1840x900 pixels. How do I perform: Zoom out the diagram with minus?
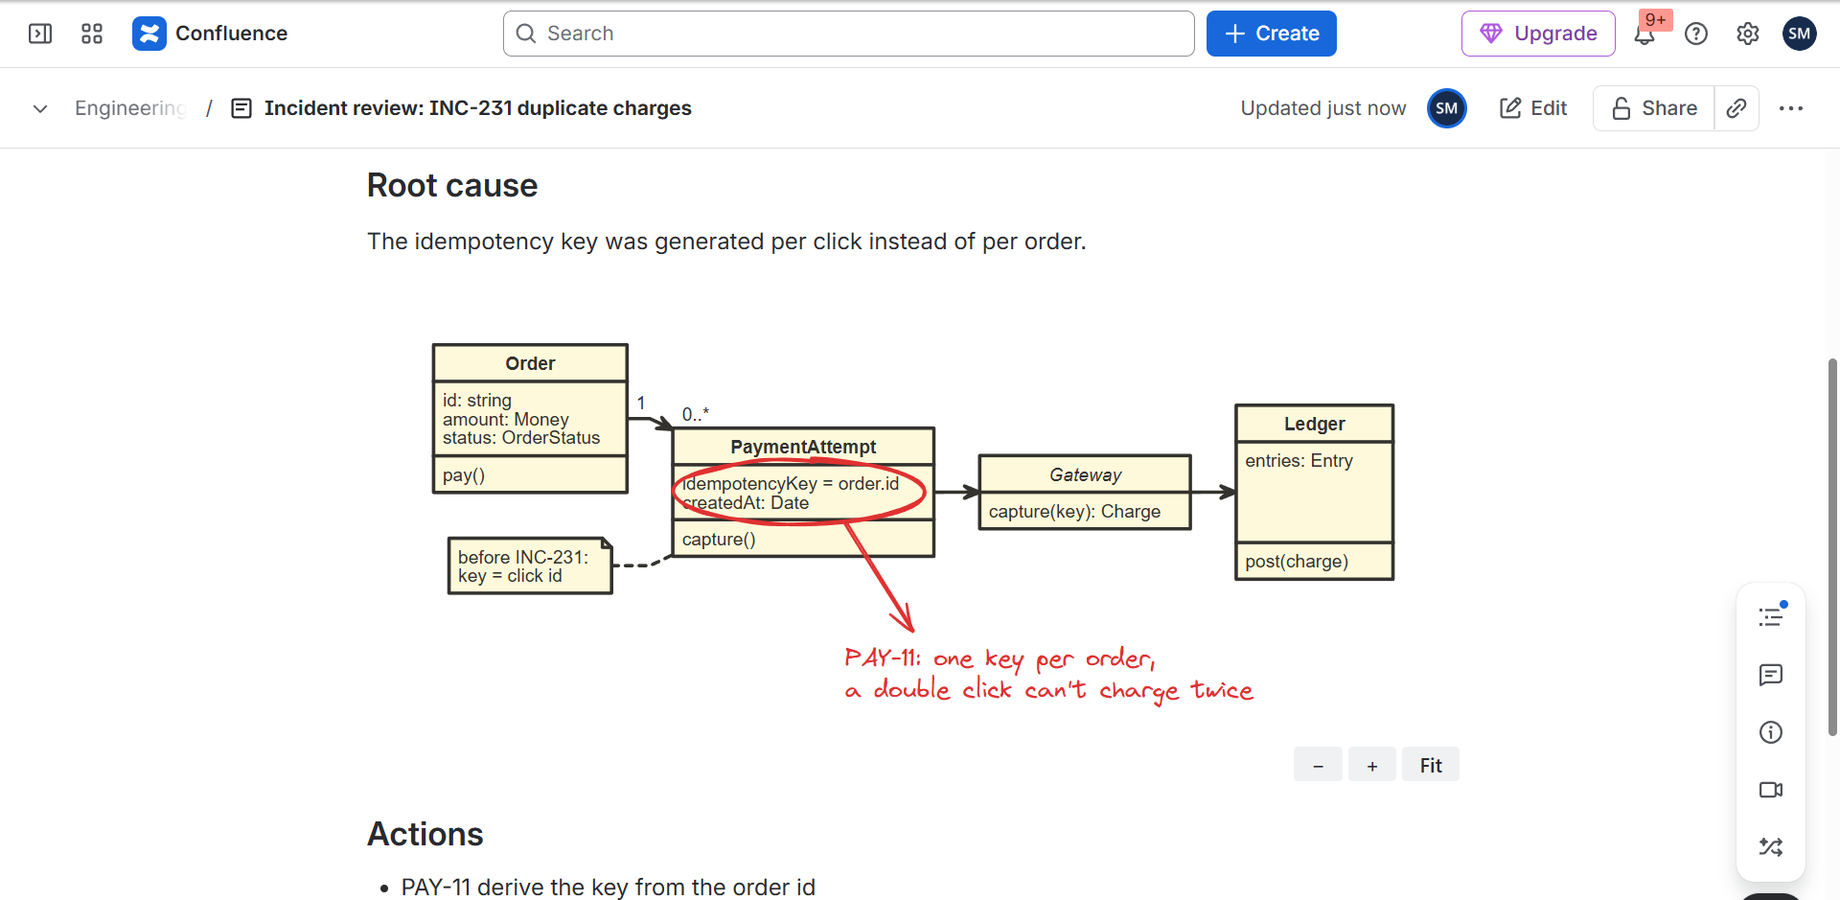(1318, 765)
